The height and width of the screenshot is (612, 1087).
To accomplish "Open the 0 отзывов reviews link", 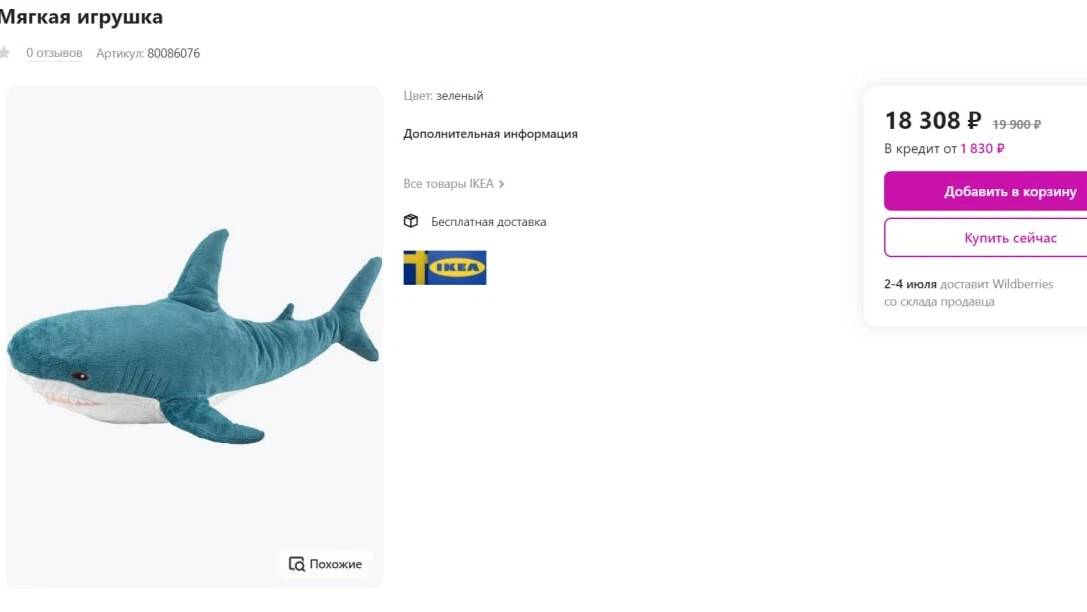I will (x=54, y=53).
